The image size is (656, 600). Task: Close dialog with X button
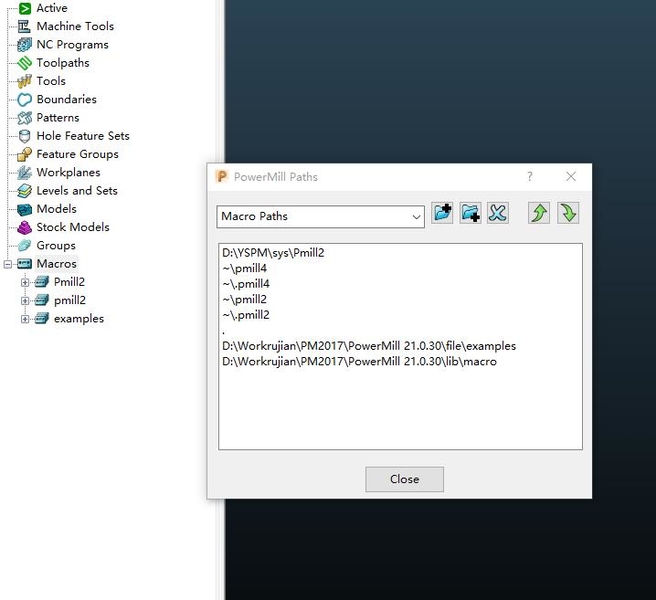point(571,177)
